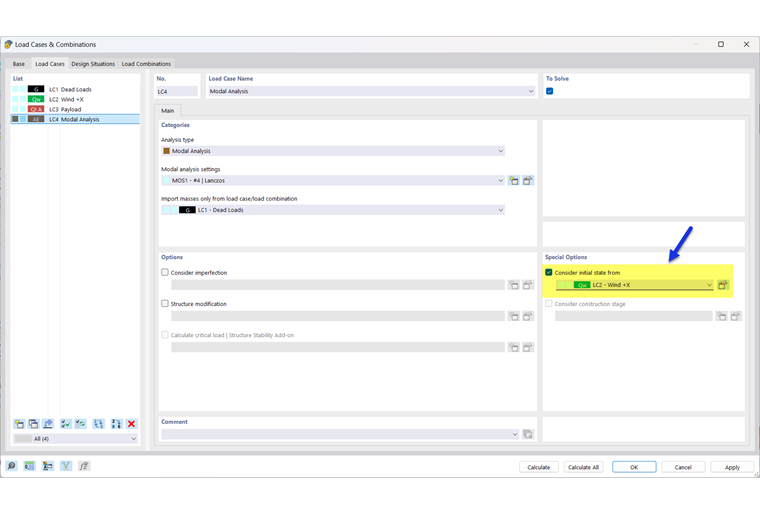Click new imperfection case icon
Viewport: 760px width, 514px height.
point(514,285)
